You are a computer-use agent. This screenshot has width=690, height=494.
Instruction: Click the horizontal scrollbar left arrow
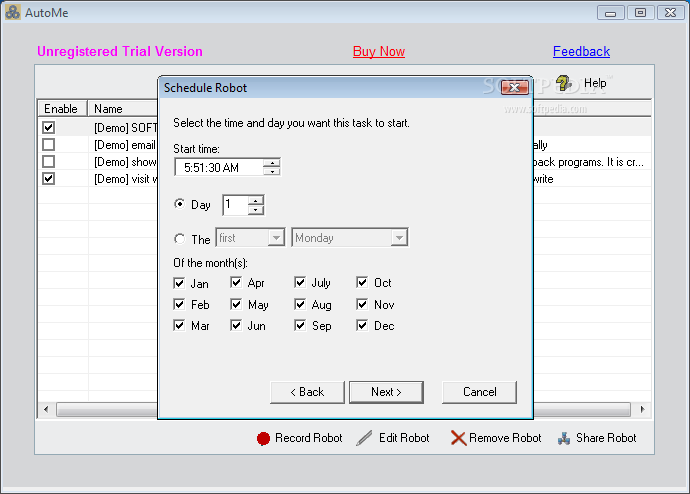coord(46,410)
